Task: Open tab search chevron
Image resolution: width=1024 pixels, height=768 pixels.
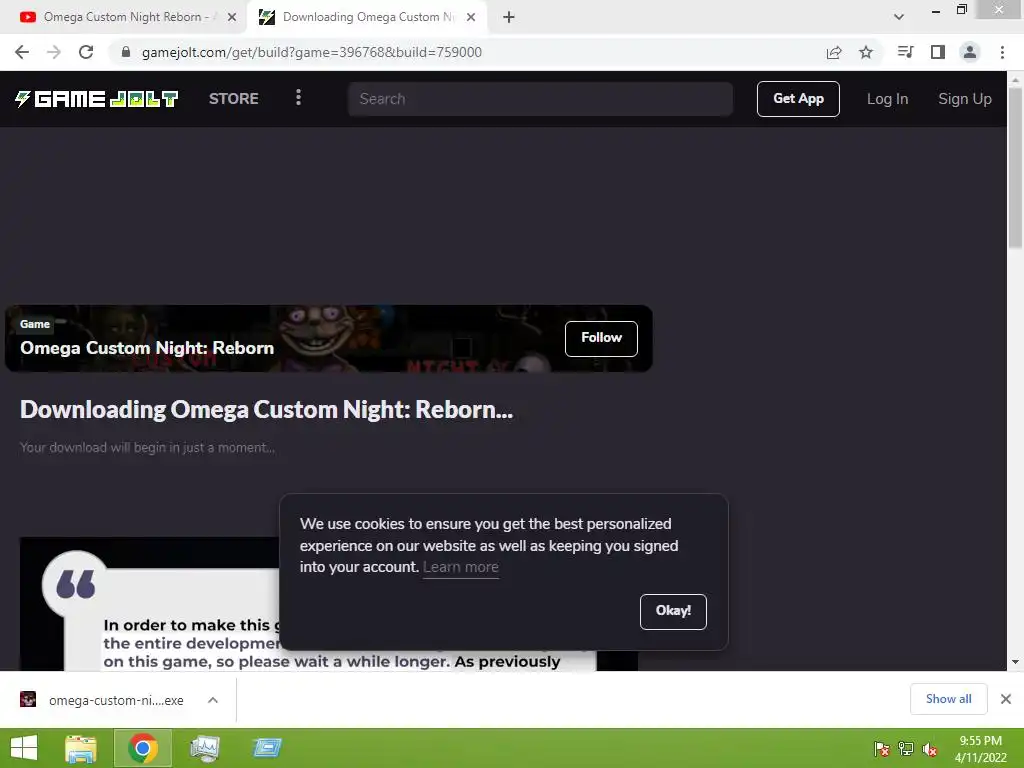Action: point(899,17)
